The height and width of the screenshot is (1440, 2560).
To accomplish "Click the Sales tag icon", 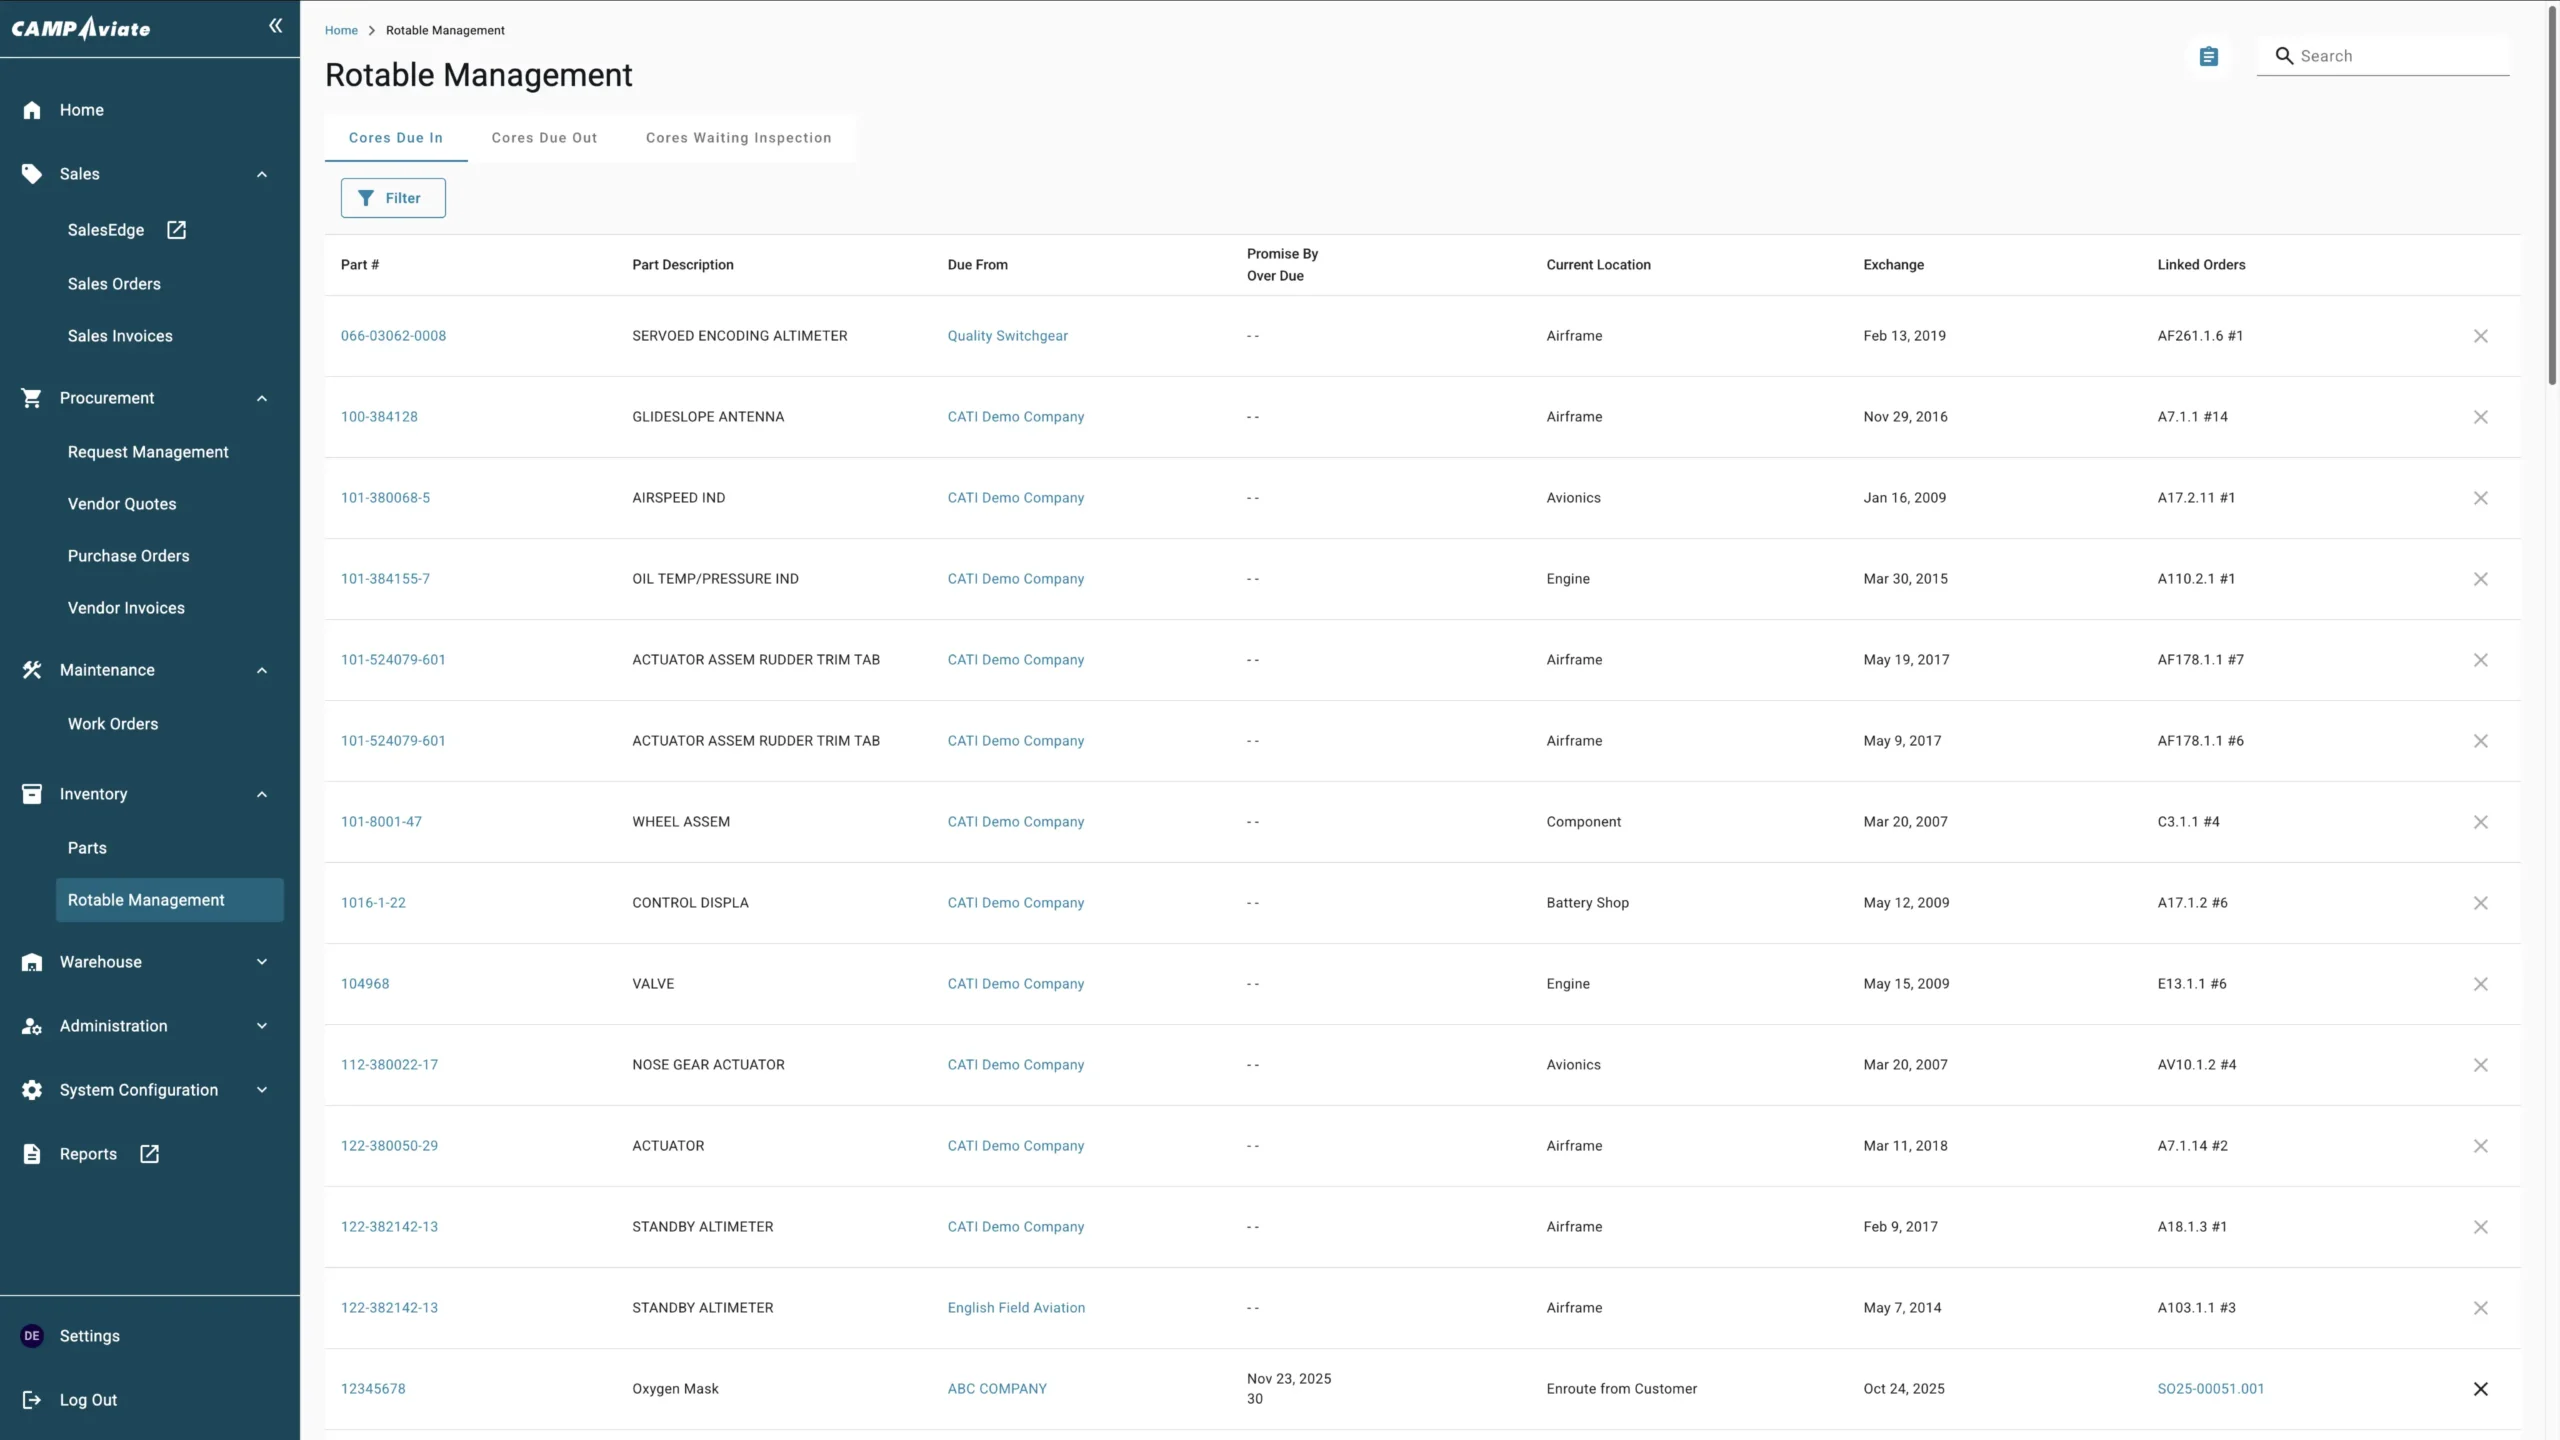I will point(32,174).
